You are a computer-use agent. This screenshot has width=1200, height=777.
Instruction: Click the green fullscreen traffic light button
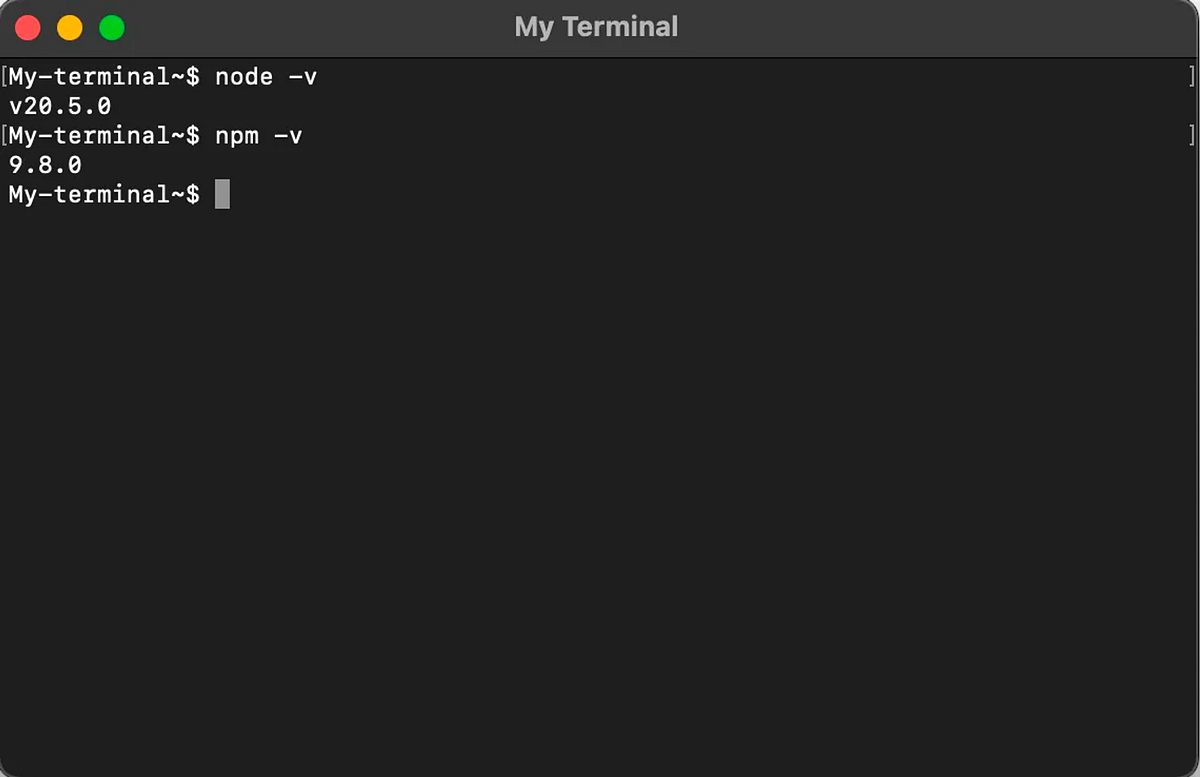[x=112, y=27]
